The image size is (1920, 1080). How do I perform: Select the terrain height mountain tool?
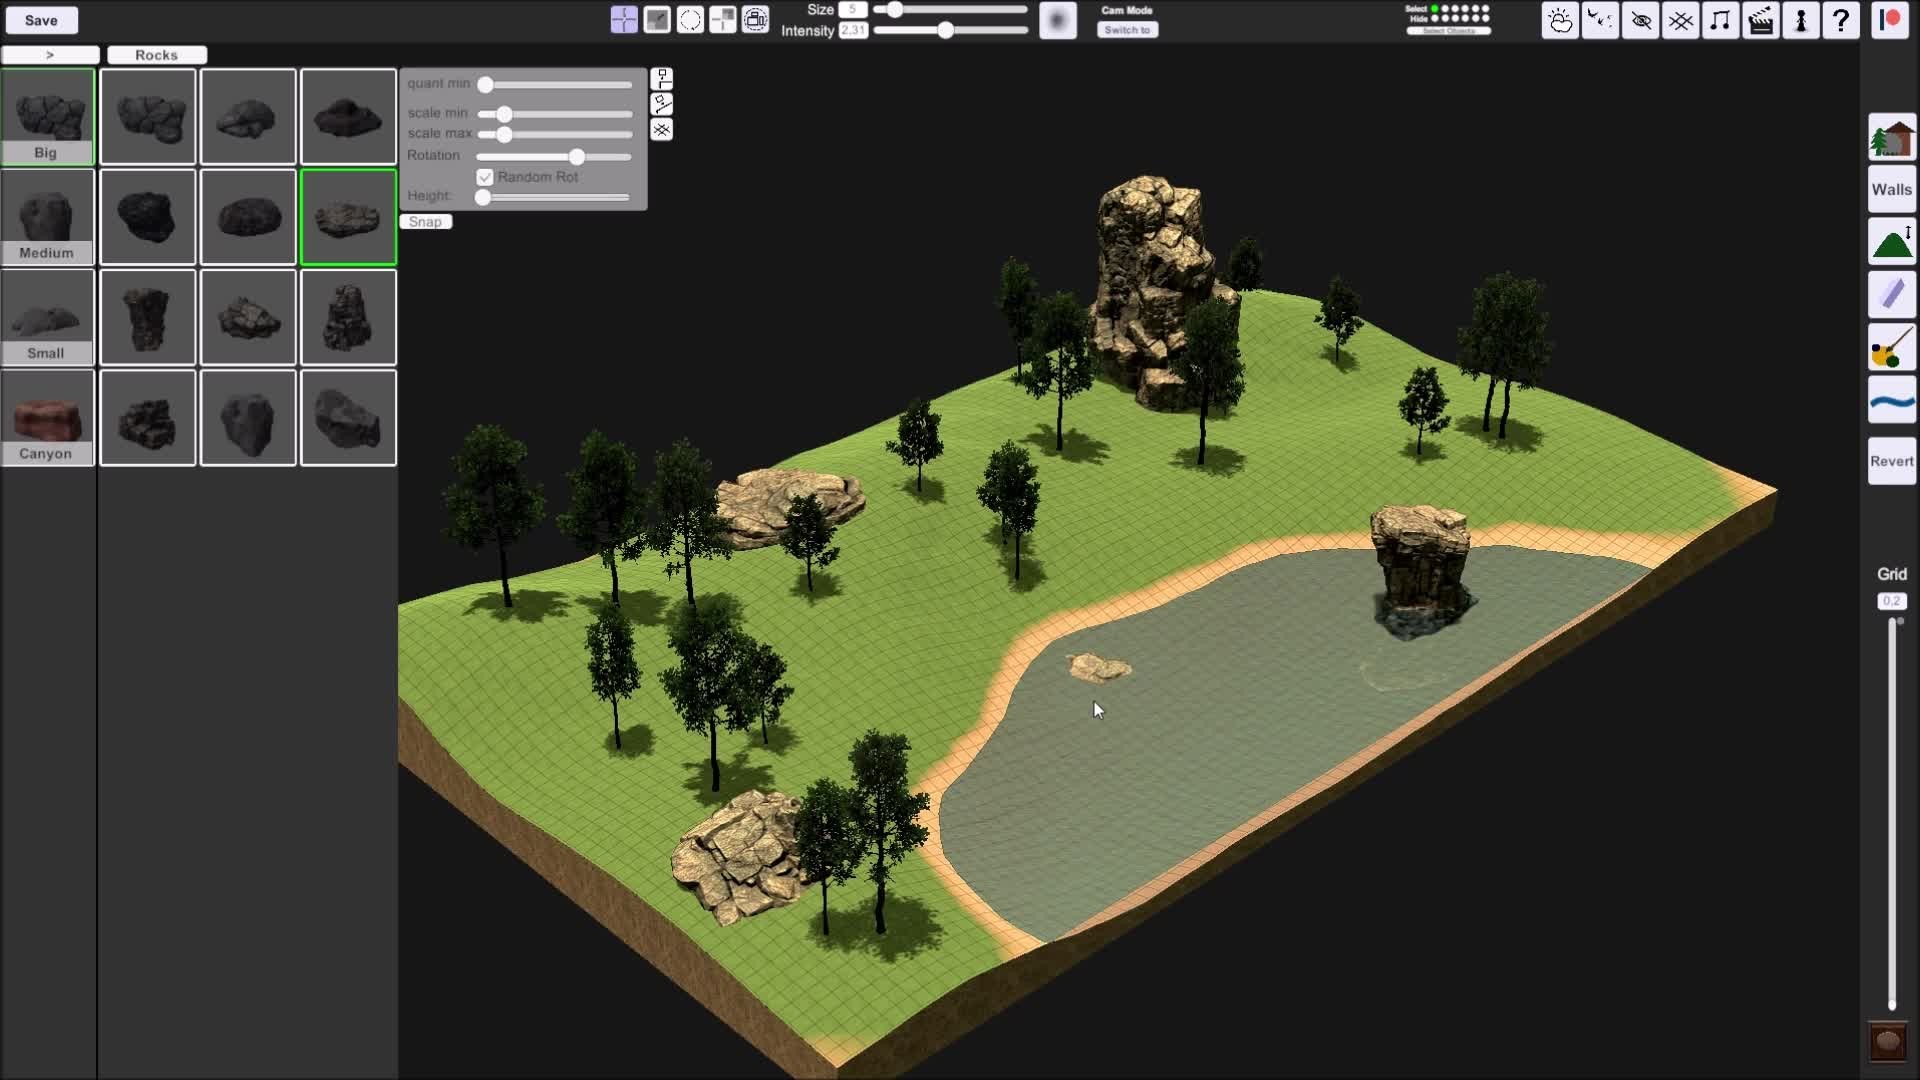tap(1891, 242)
